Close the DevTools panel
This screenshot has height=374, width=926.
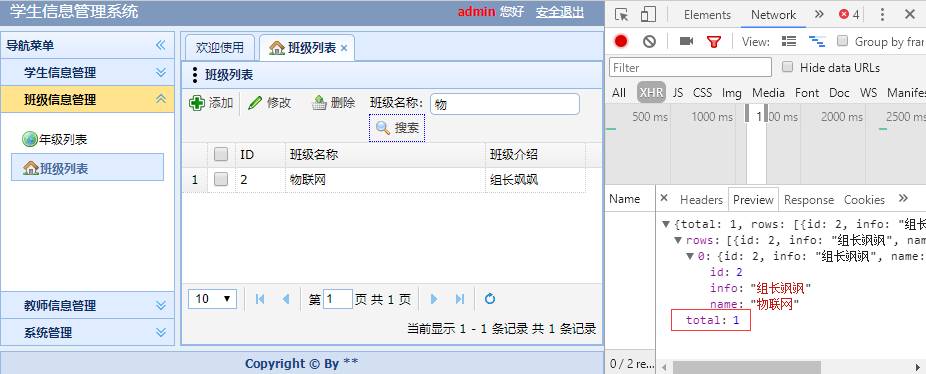[x=909, y=15]
